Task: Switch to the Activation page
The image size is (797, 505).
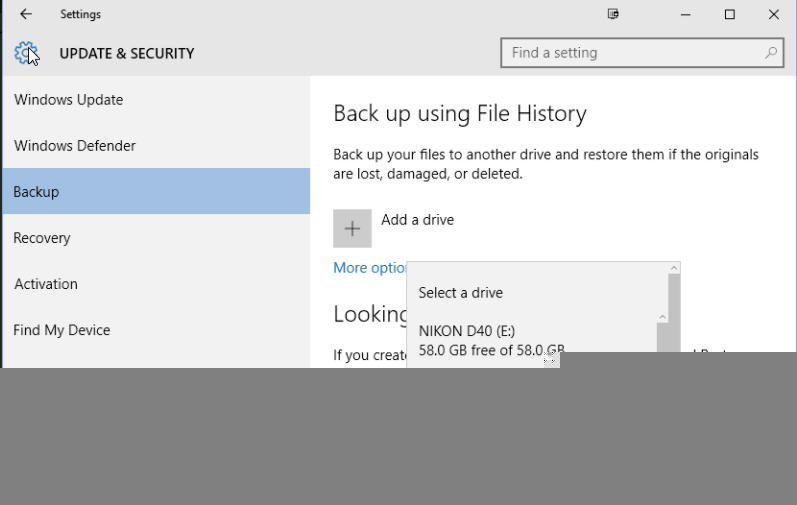Action: tap(46, 284)
